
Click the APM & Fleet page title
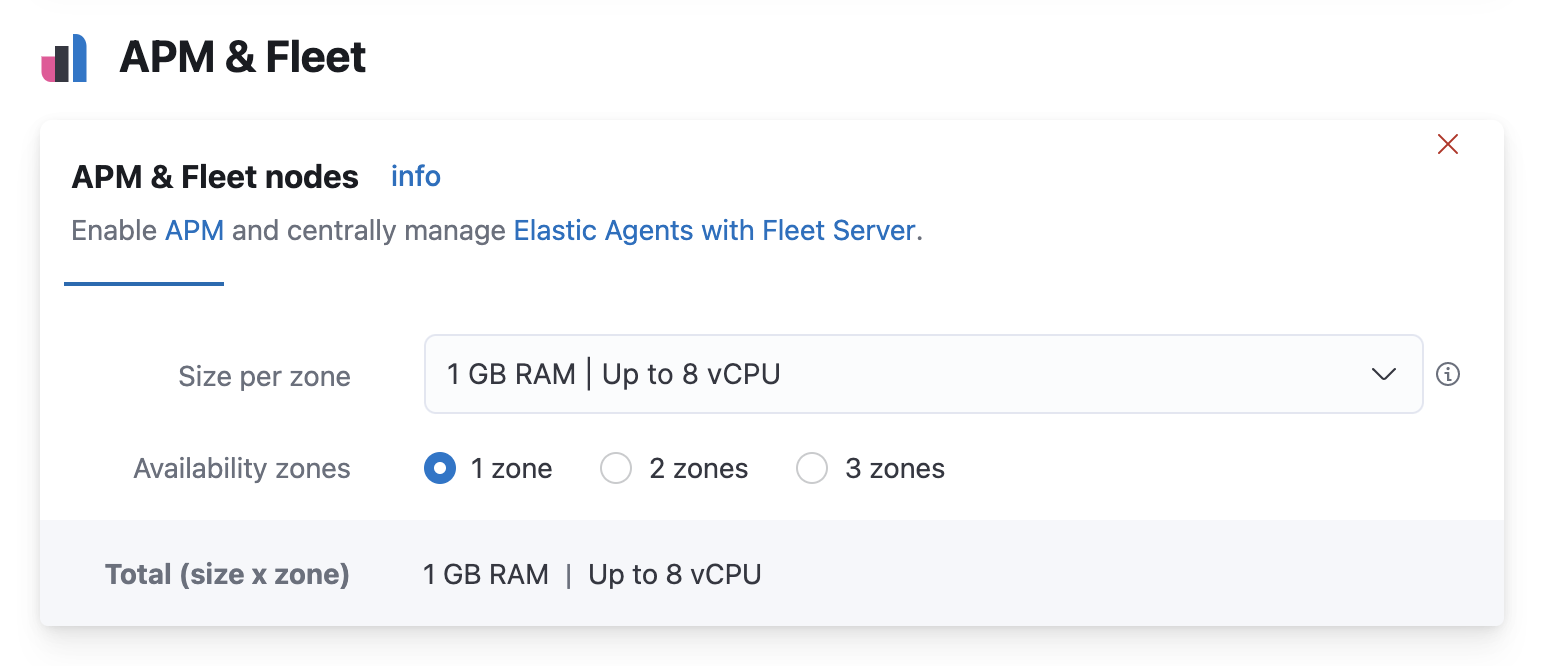coord(241,57)
